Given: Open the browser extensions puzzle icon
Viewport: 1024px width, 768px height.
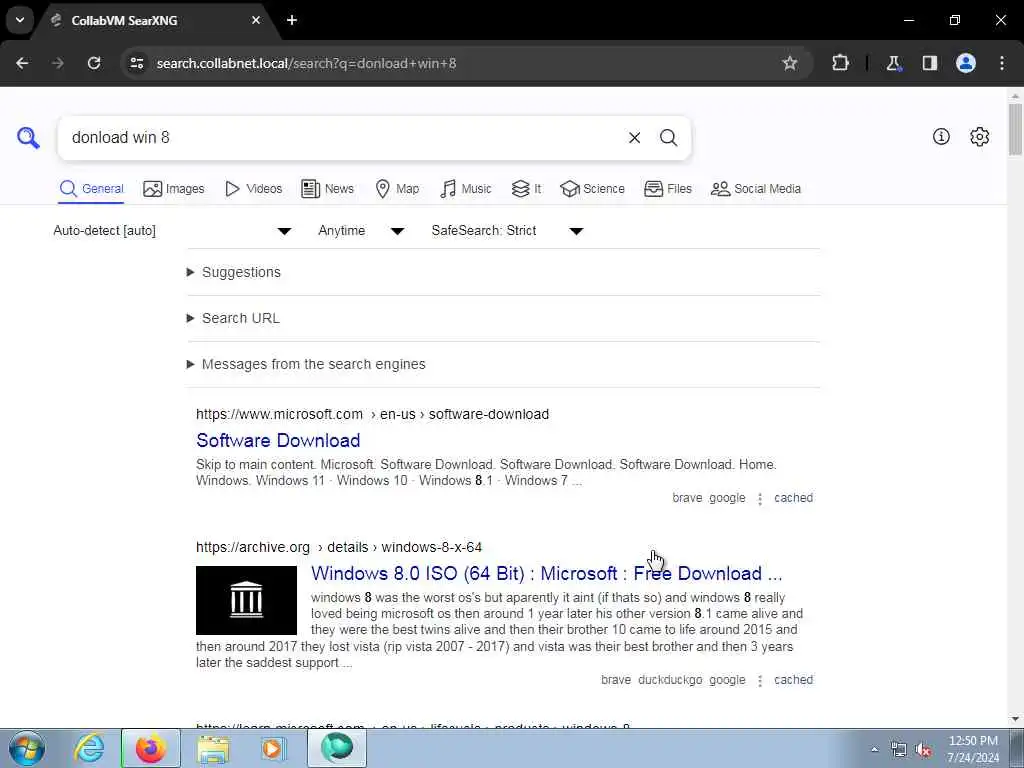Looking at the screenshot, I should click(x=840, y=63).
